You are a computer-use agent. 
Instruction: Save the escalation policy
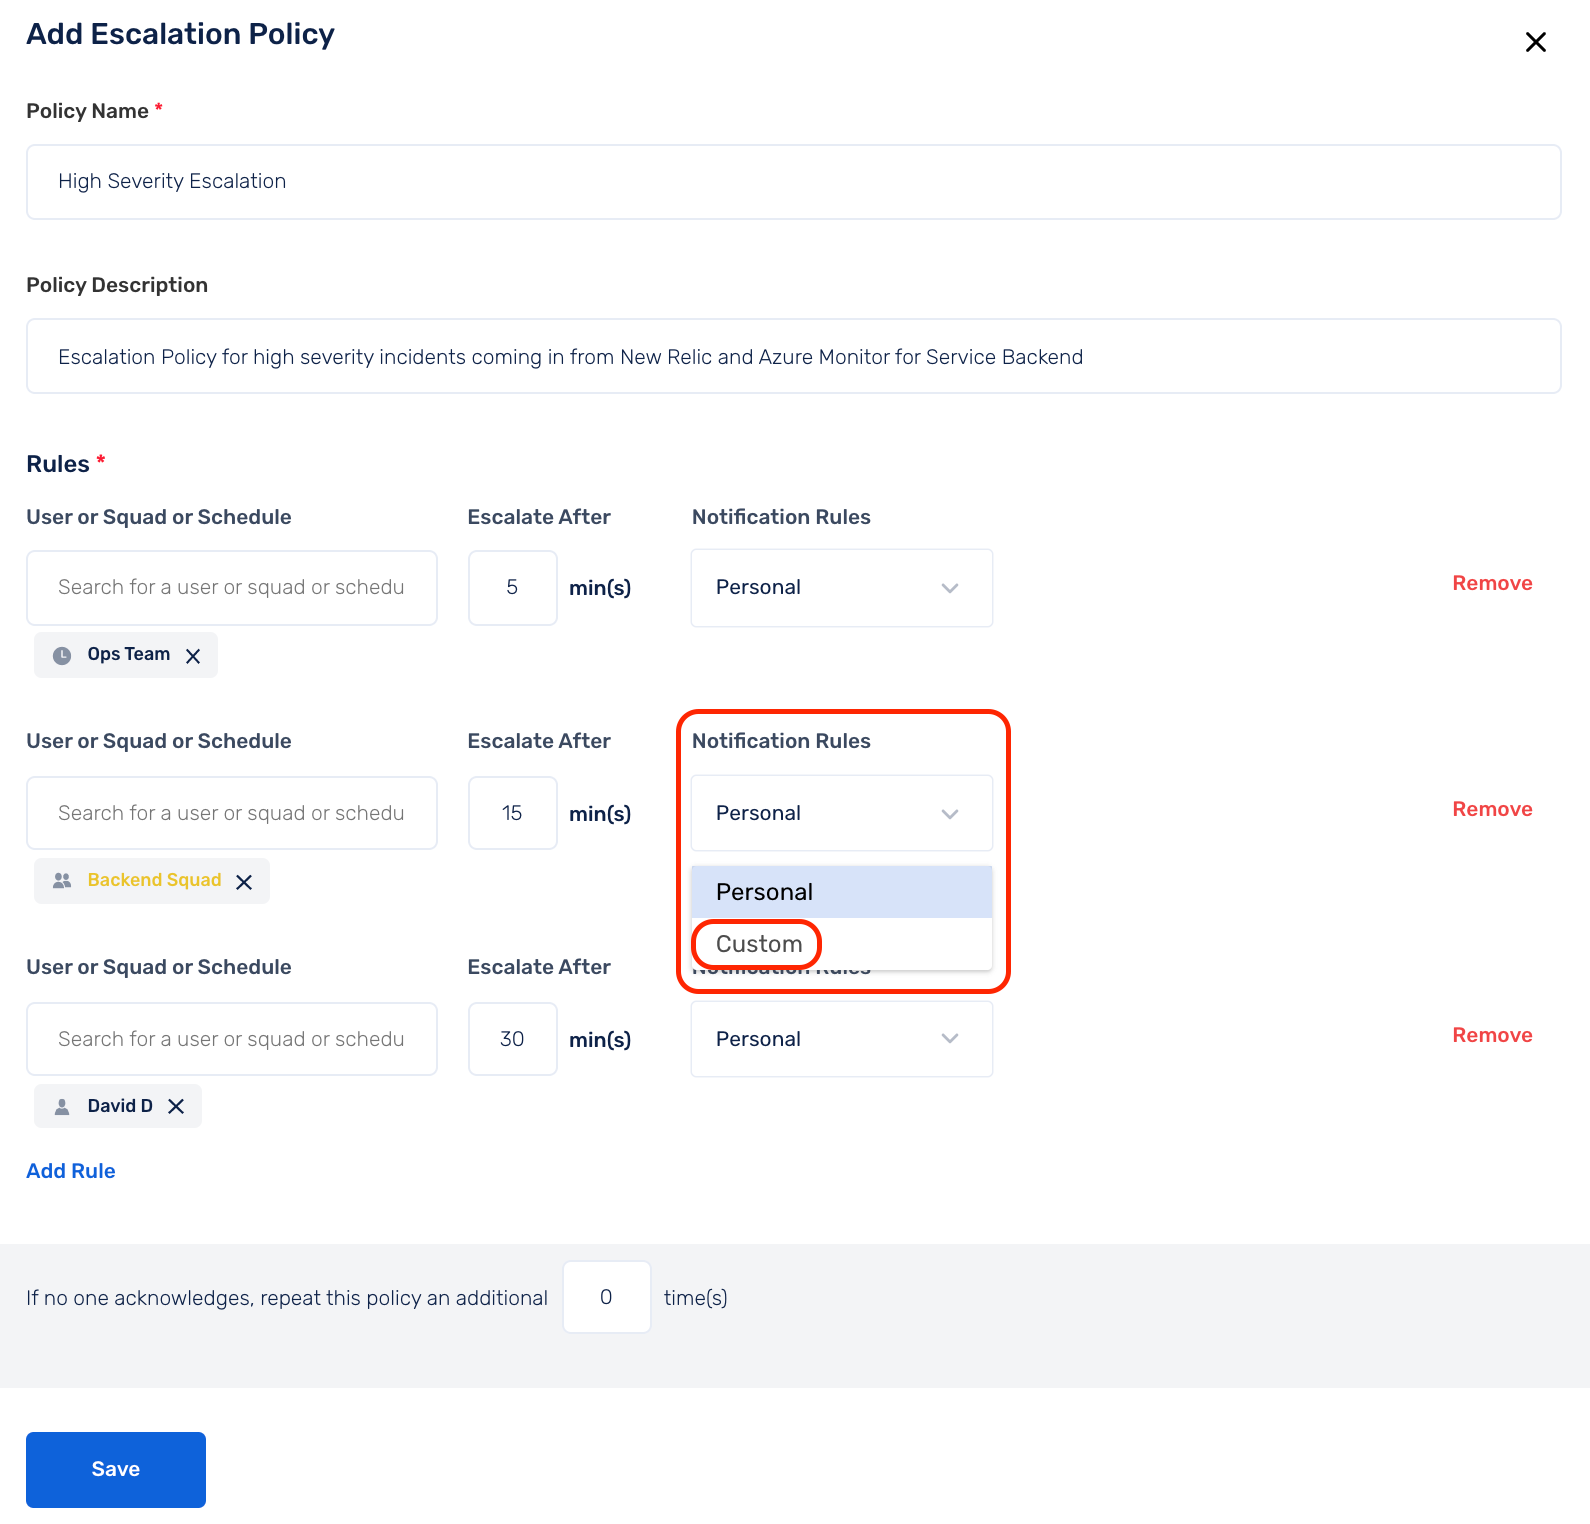click(116, 1469)
